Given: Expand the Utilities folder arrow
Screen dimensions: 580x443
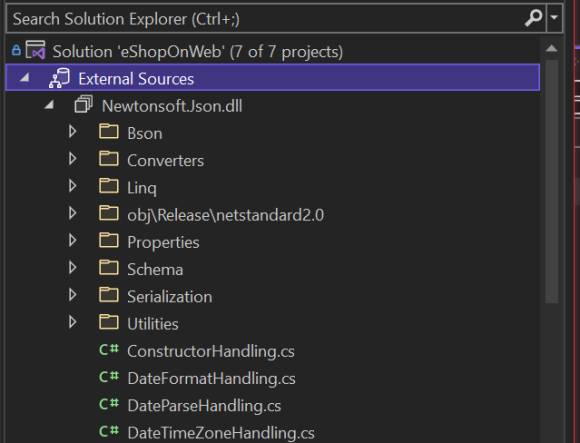Looking at the screenshot, I should [x=72, y=322].
